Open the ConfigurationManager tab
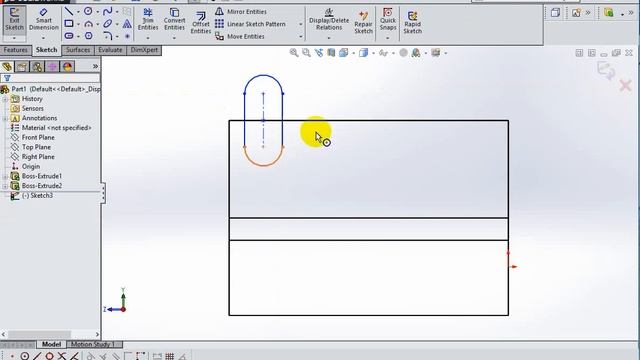640x360 pixels. [x=37, y=67]
